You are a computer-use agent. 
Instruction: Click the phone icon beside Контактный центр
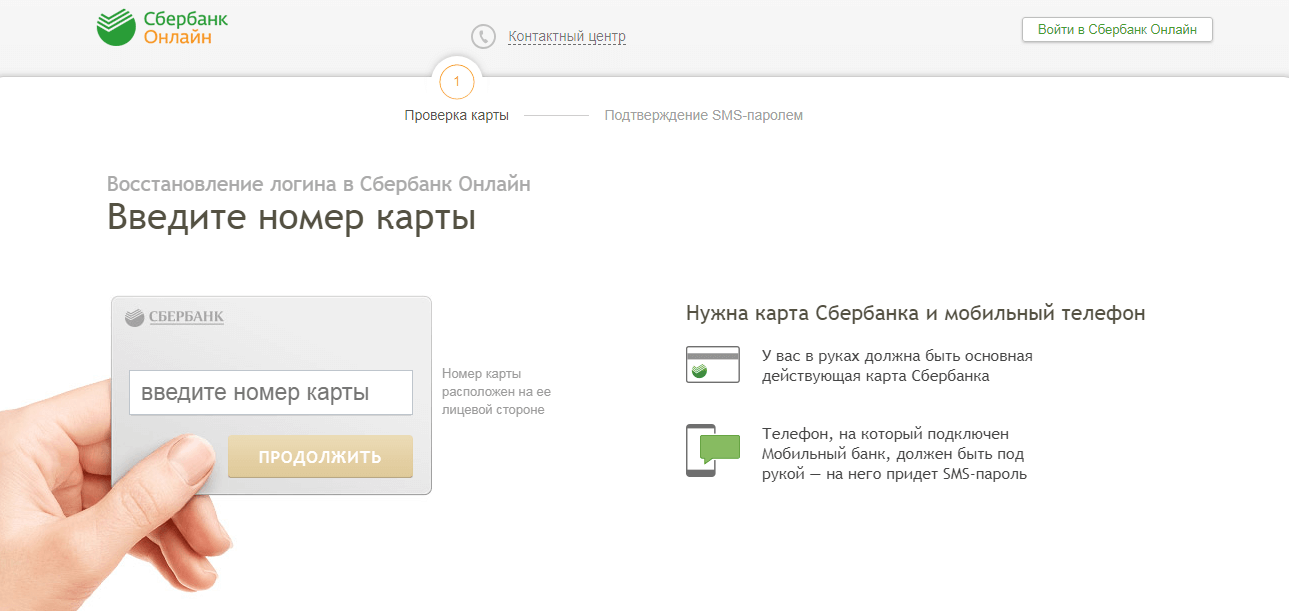pyautogui.click(x=484, y=37)
